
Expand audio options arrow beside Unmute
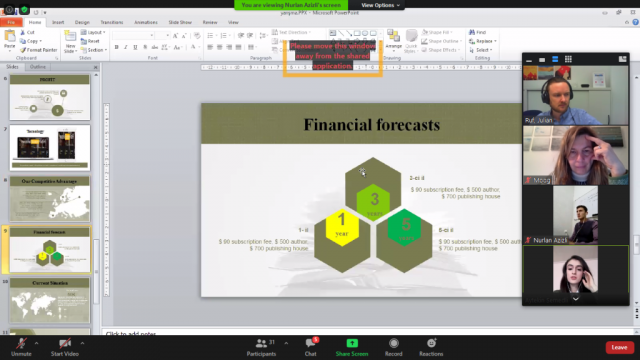pos(36,343)
